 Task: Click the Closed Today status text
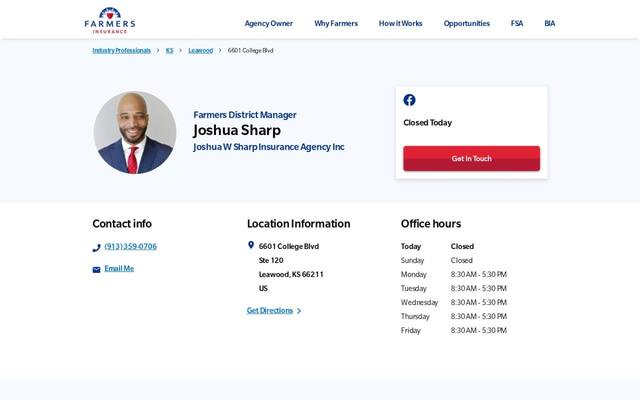pyautogui.click(x=427, y=123)
